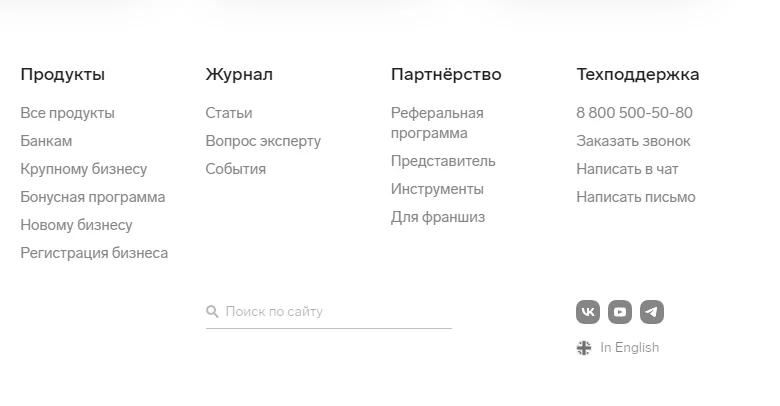Open the YouTube channel icon
Screen dimensions: 780x406
[x=620, y=312]
